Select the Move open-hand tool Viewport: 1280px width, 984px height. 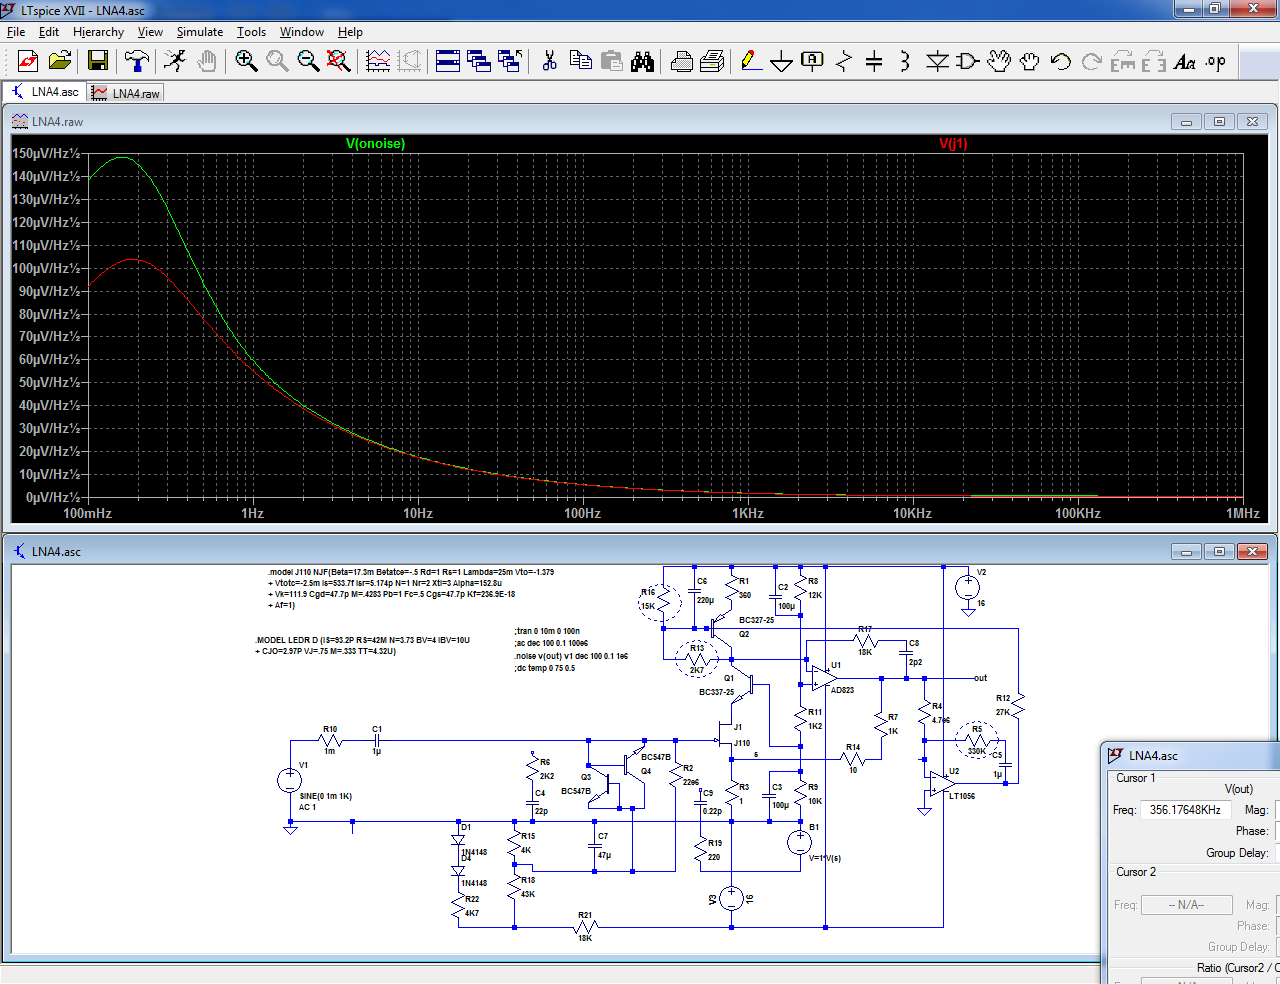pos(999,61)
